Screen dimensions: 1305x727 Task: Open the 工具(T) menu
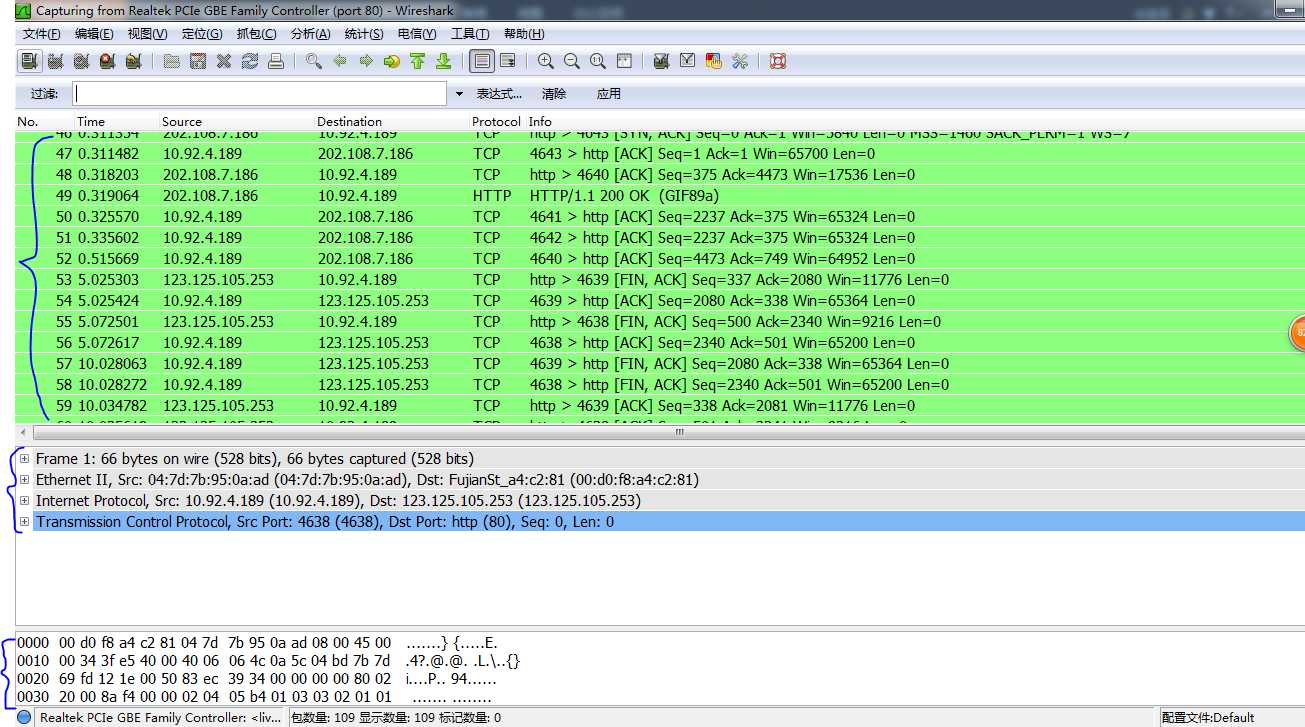pyautogui.click(x=470, y=34)
